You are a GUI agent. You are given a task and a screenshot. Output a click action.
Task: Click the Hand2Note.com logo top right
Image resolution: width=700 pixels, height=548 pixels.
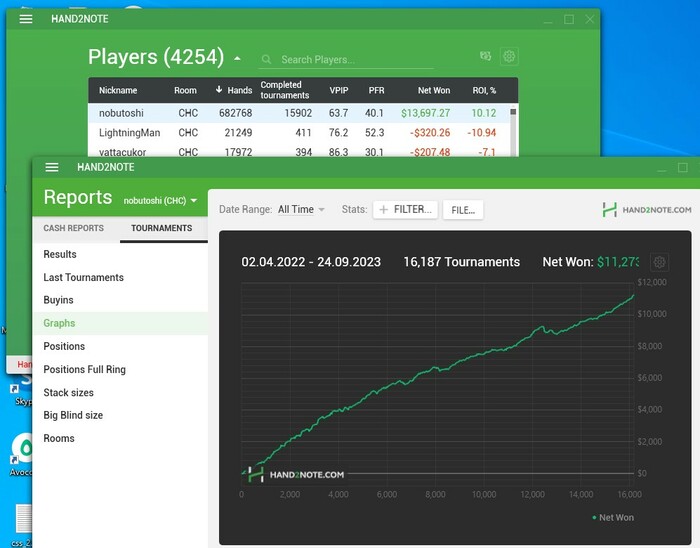[x=646, y=210]
